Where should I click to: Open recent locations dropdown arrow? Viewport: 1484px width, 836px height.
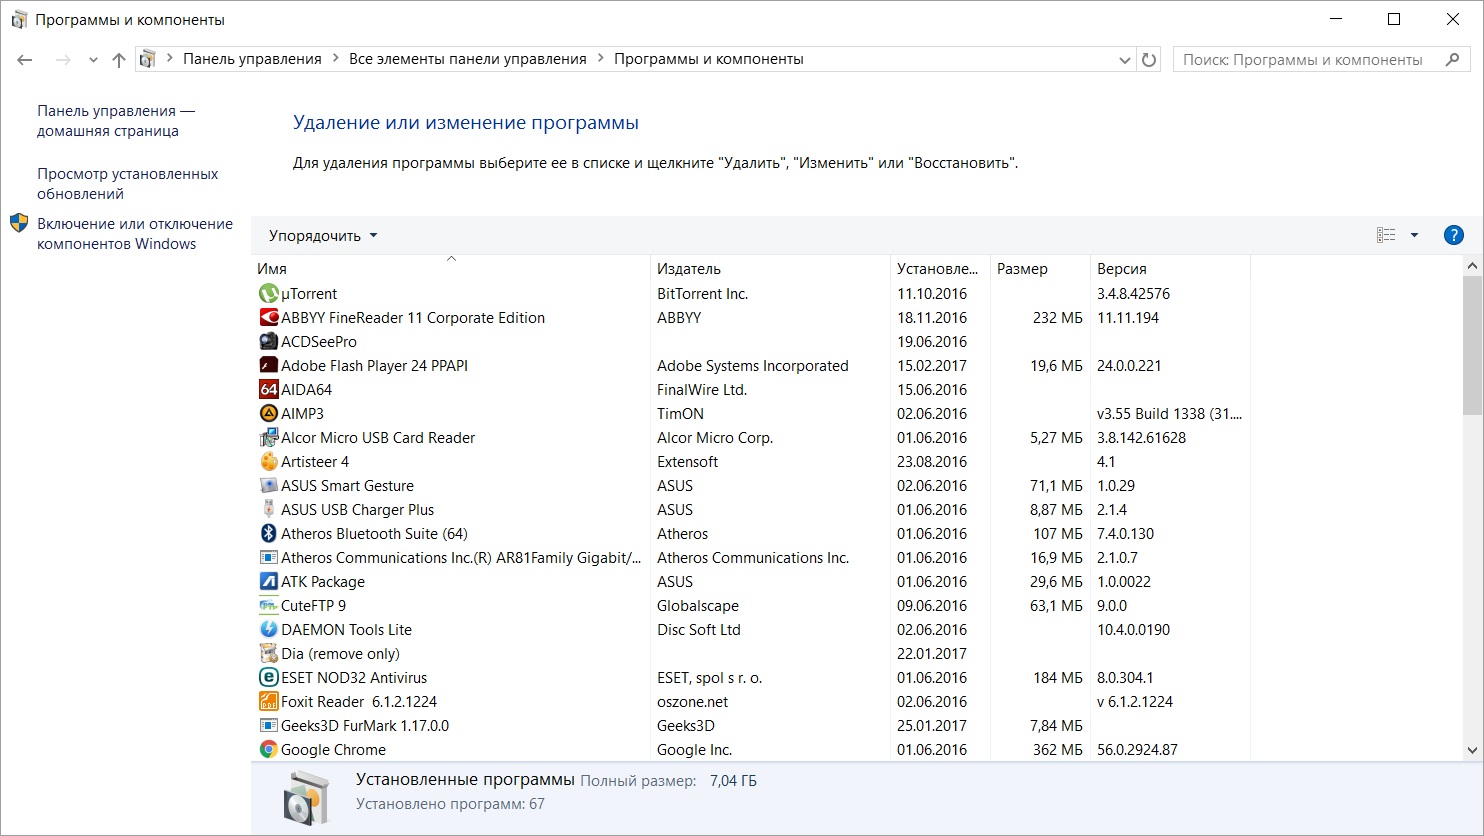click(x=93, y=60)
